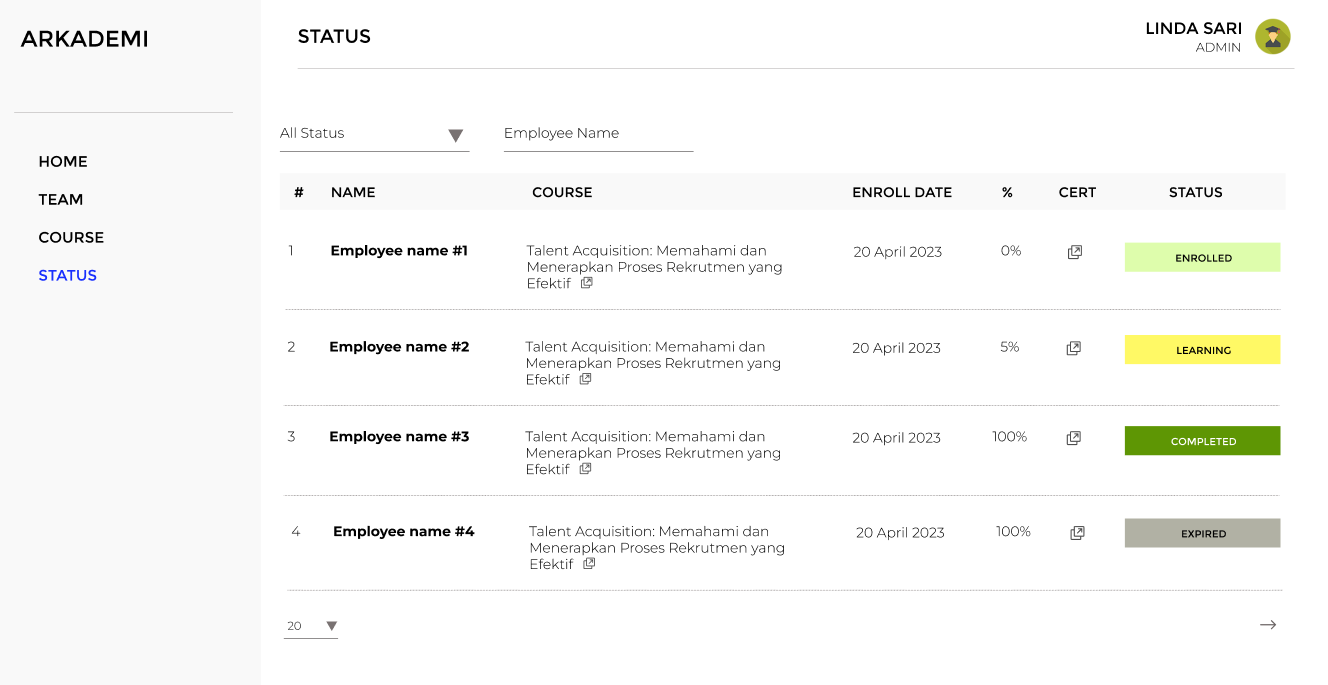1328x685 pixels.
Task: Open course link icon in row 1
Action: click(x=587, y=283)
